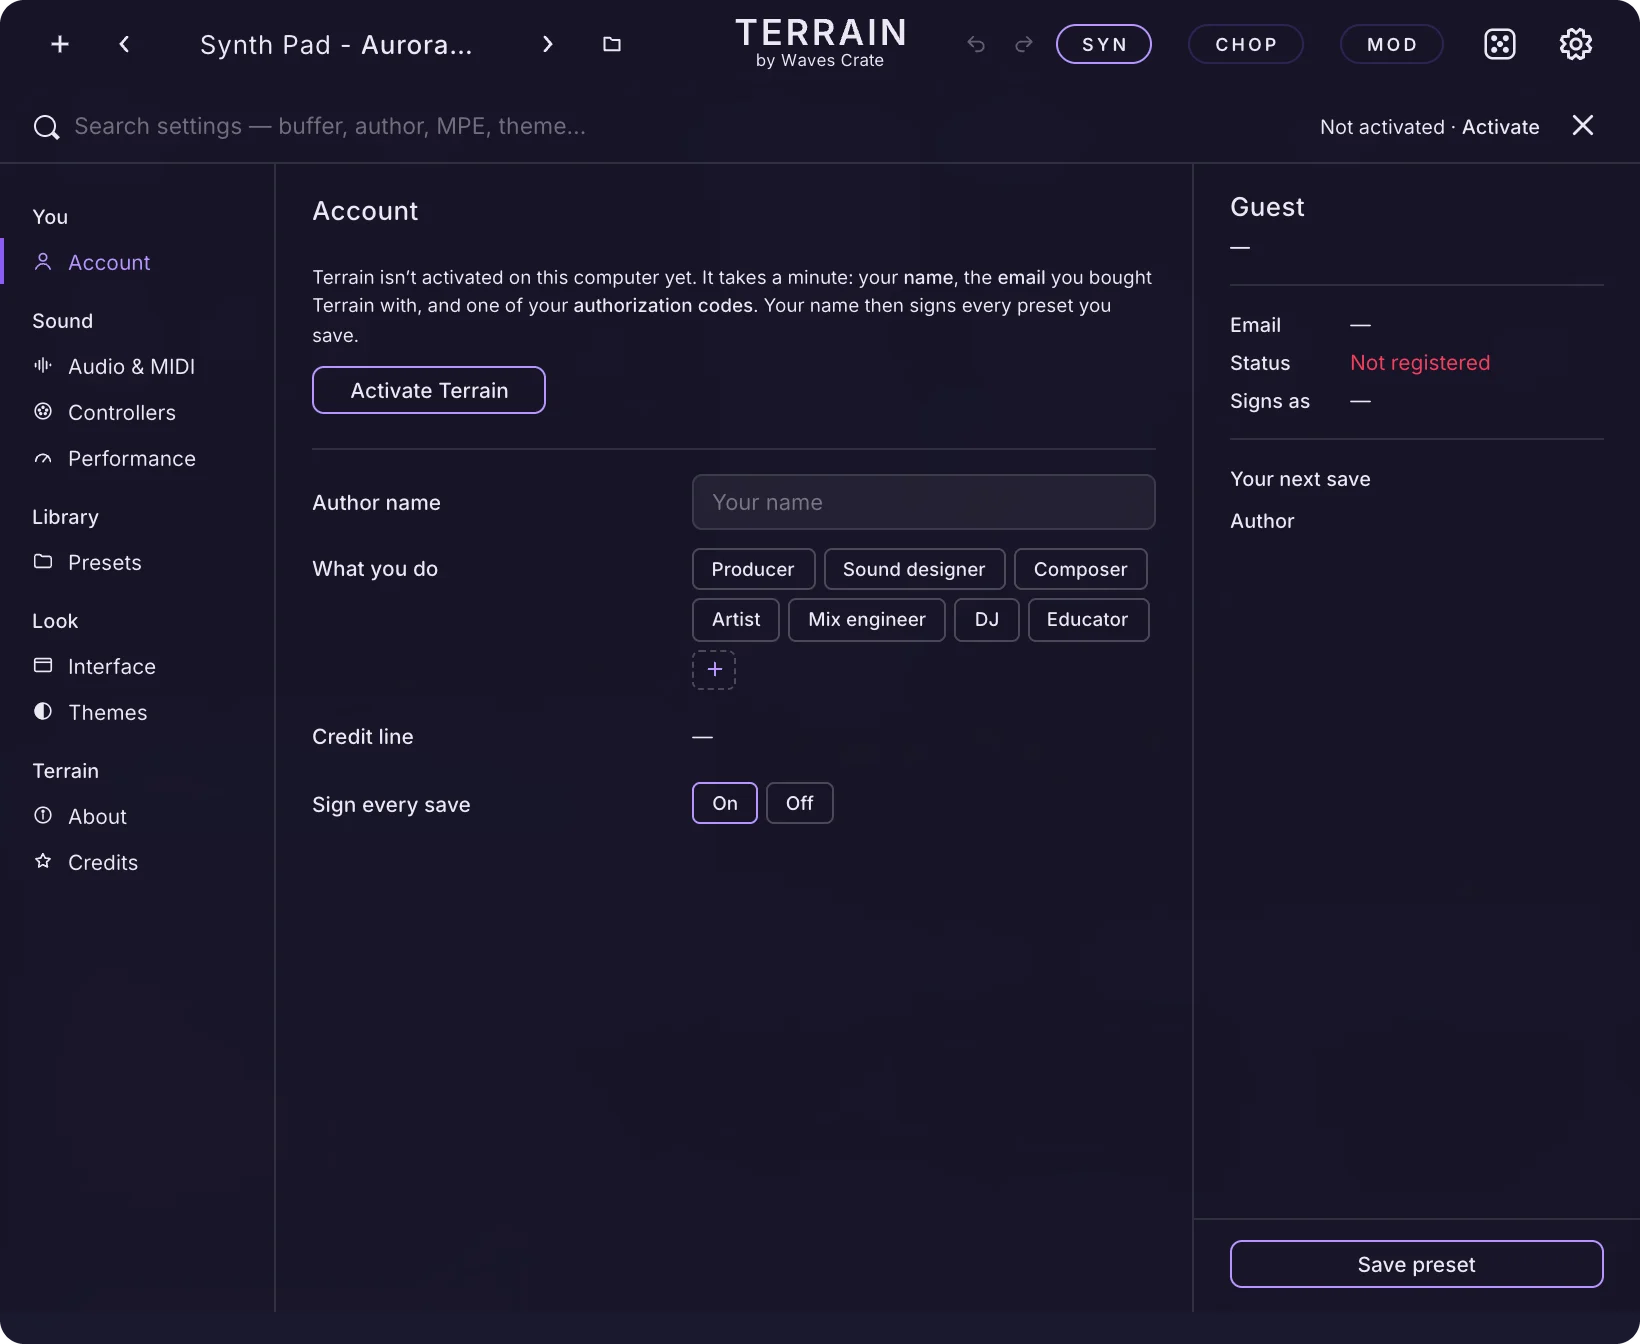Switch to the MOD tab
The width and height of the screenshot is (1640, 1344).
pyautogui.click(x=1392, y=44)
